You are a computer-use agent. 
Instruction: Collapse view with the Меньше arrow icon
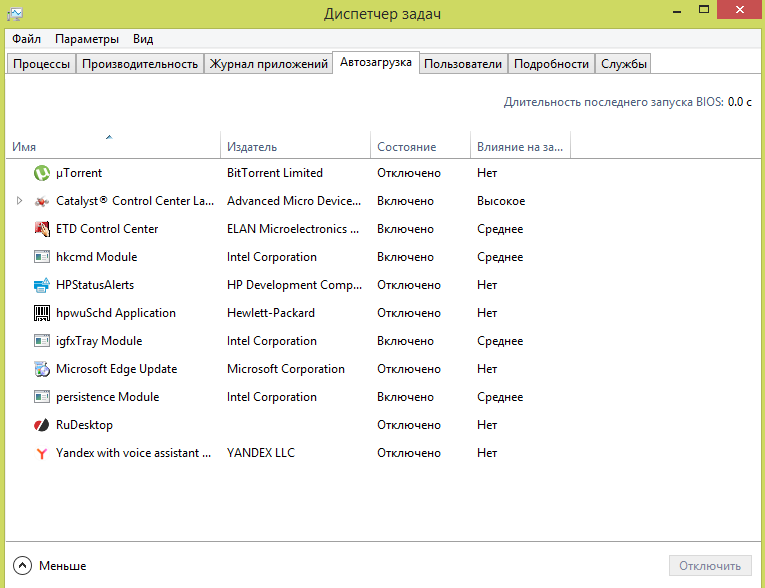point(22,566)
